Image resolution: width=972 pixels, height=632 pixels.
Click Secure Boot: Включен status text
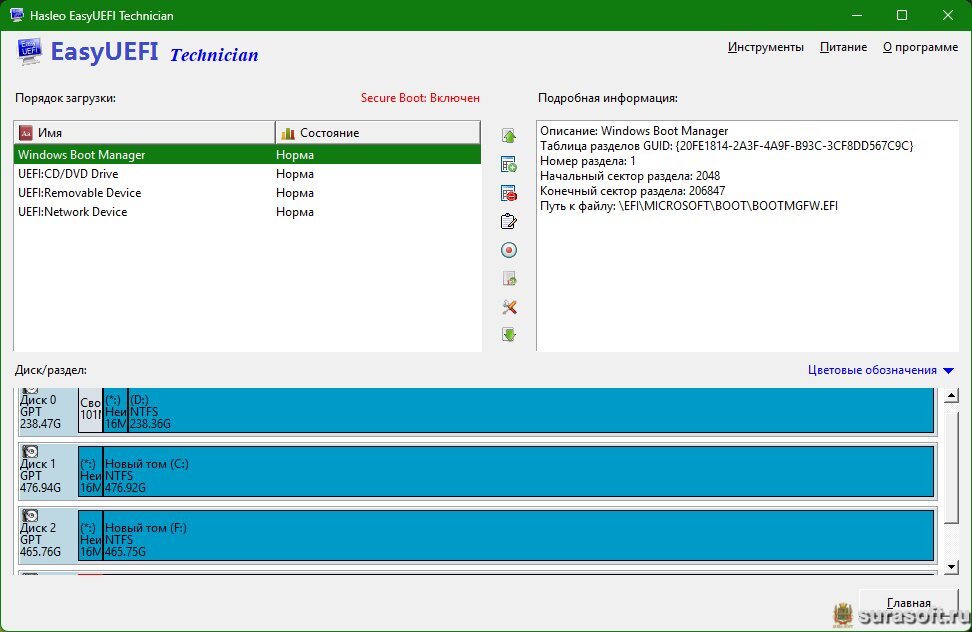[420, 98]
